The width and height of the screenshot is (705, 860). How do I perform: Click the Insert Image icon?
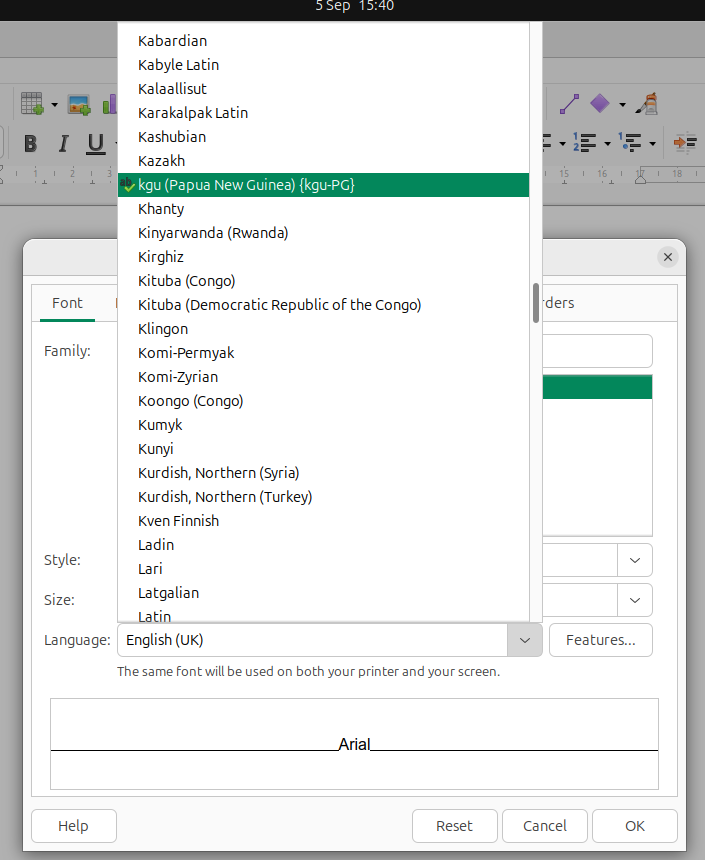78,104
